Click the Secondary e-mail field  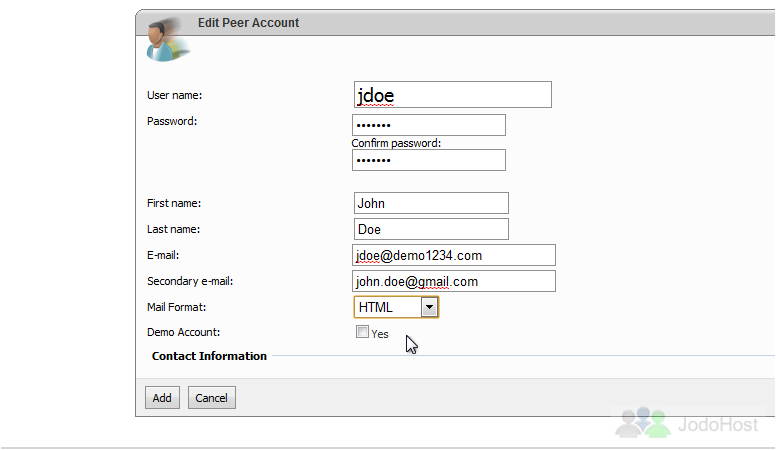[454, 281]
